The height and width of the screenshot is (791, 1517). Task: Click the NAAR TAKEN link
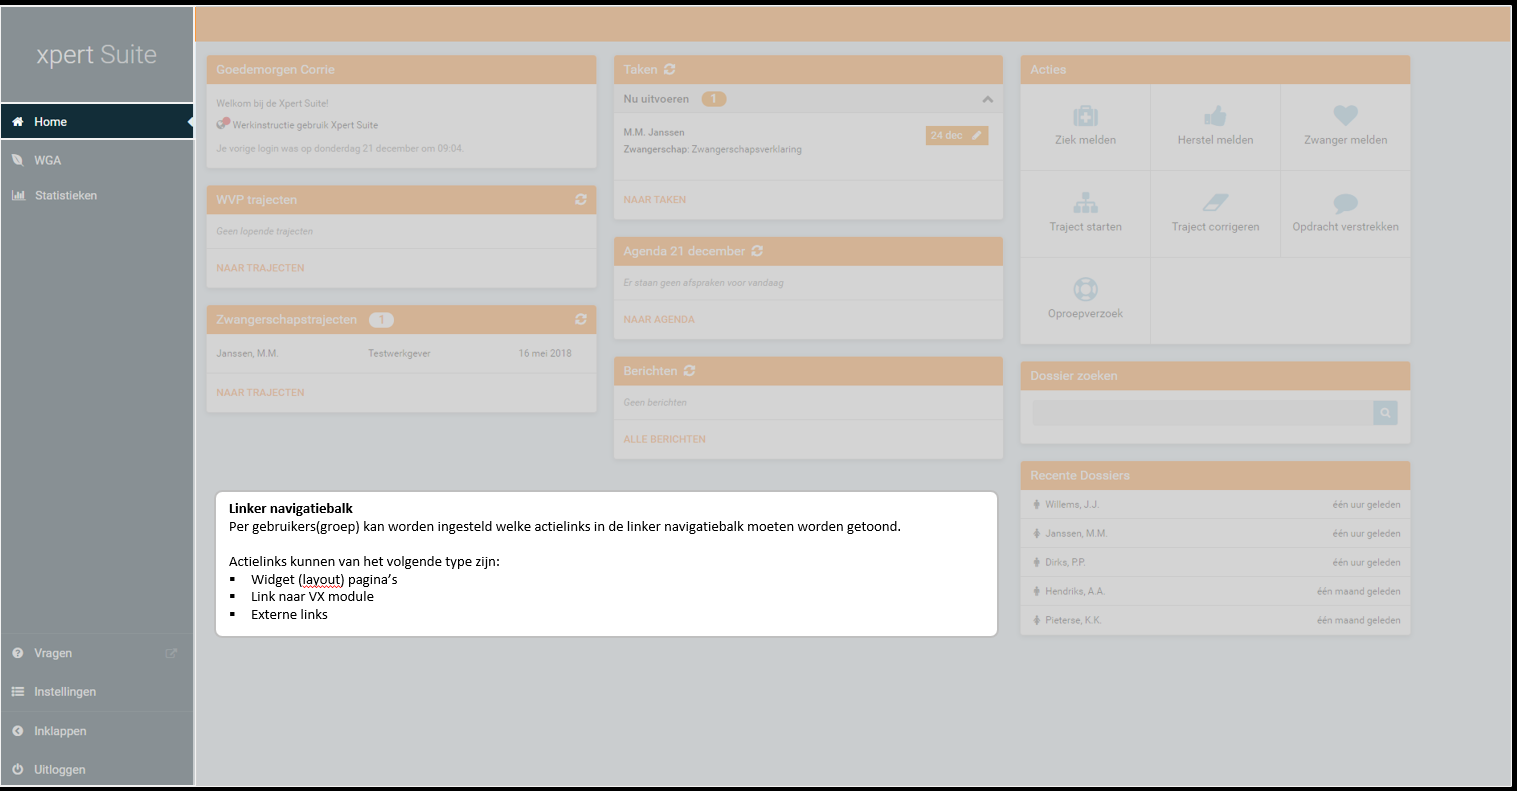[655, 200]
